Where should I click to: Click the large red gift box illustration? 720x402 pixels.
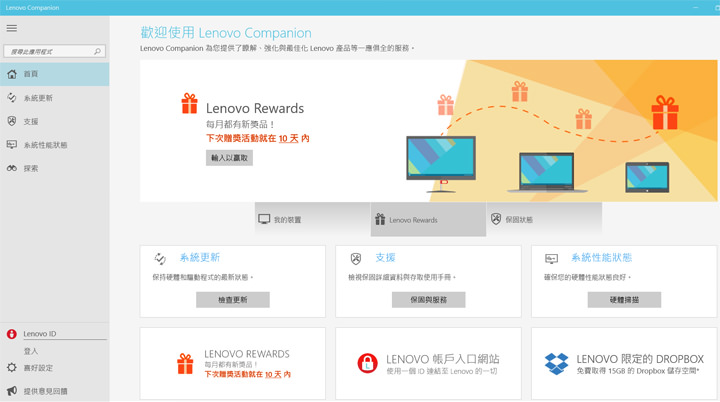[x=665, y=112]
